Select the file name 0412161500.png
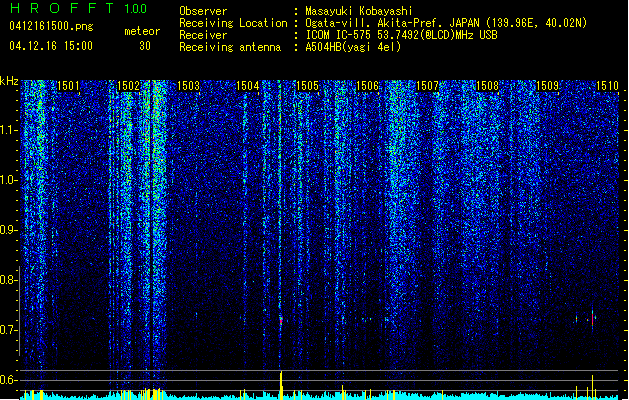The width and height of the screenshot is (629, 400). tap(51, 26)
